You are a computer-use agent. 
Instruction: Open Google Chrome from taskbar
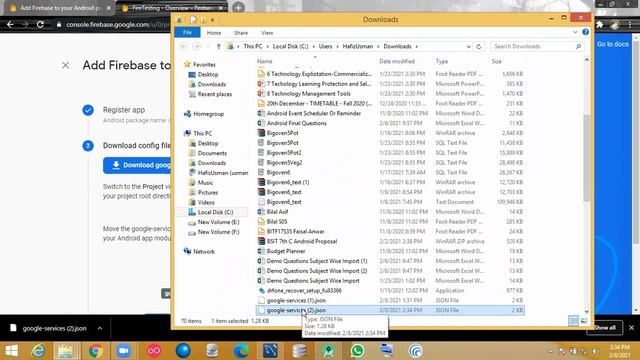click(96, 351)
